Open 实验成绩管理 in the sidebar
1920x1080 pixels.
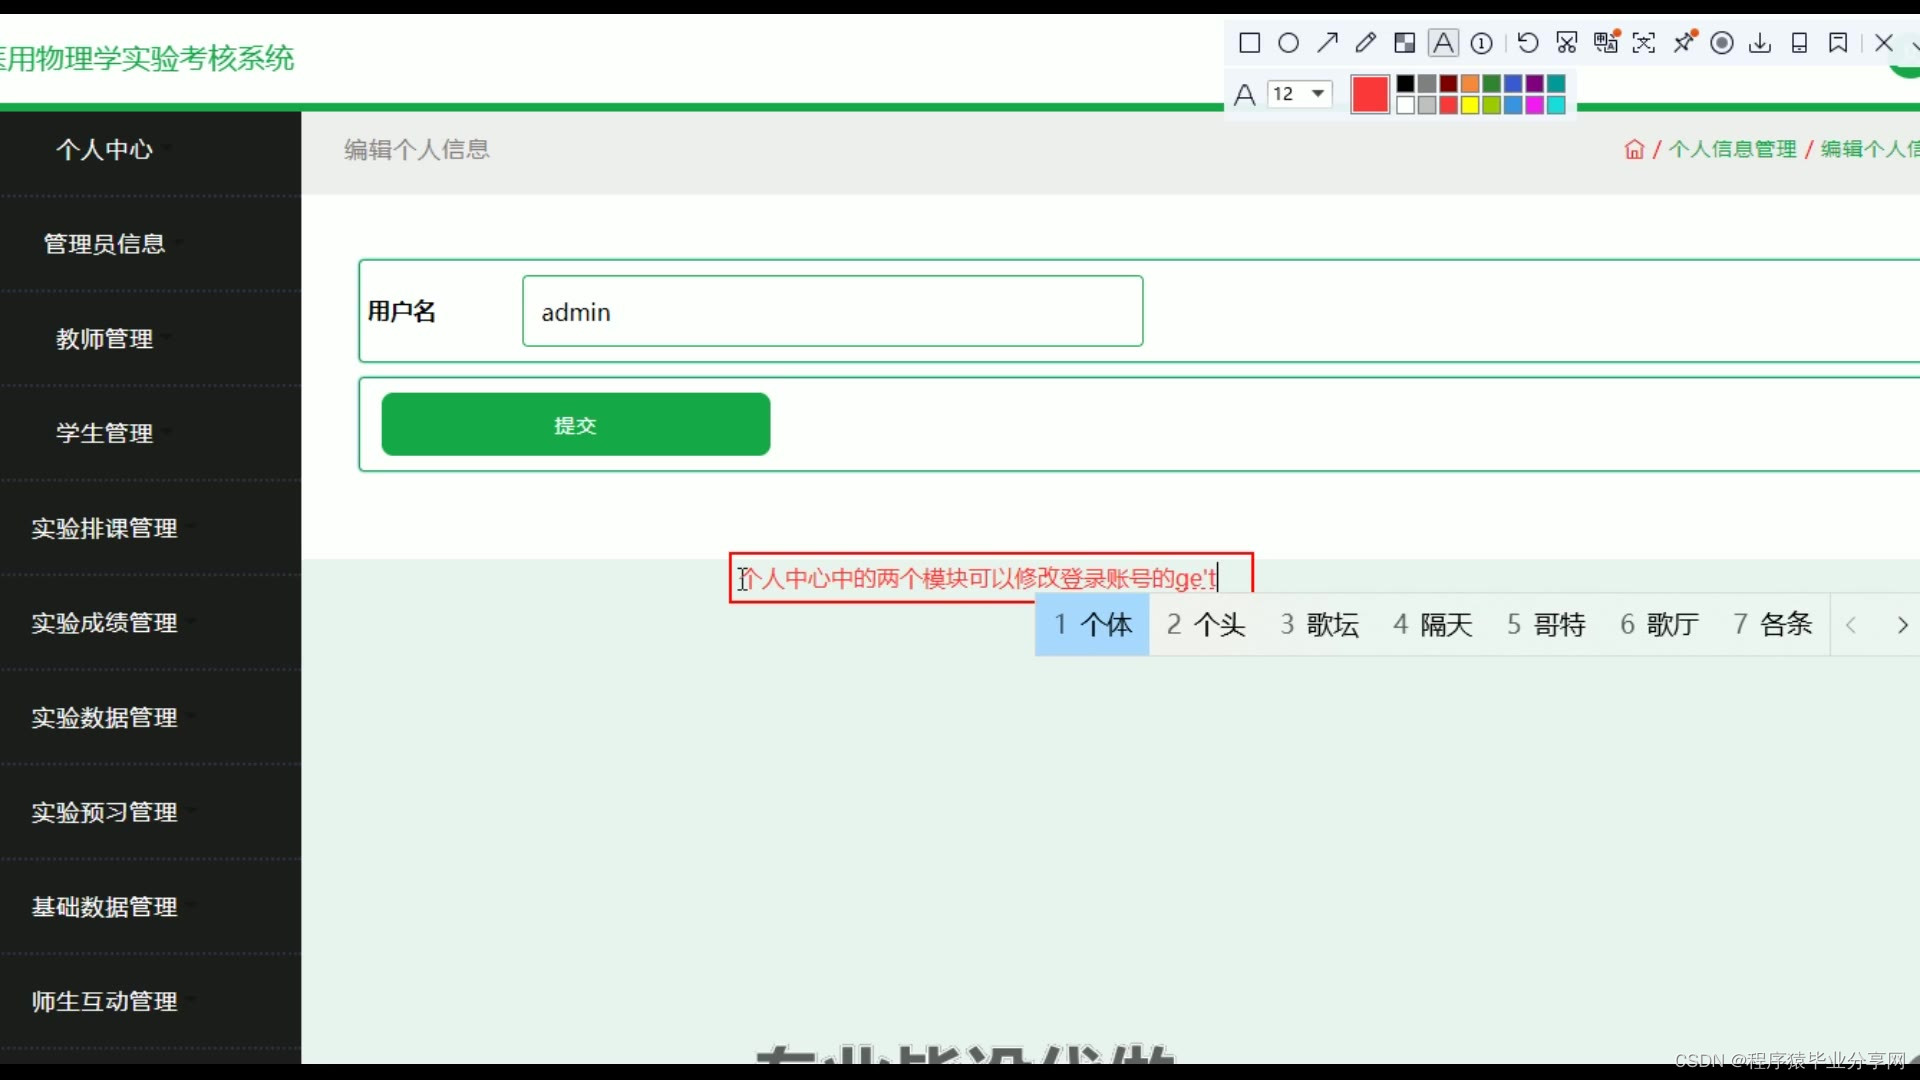coord(104,623)
